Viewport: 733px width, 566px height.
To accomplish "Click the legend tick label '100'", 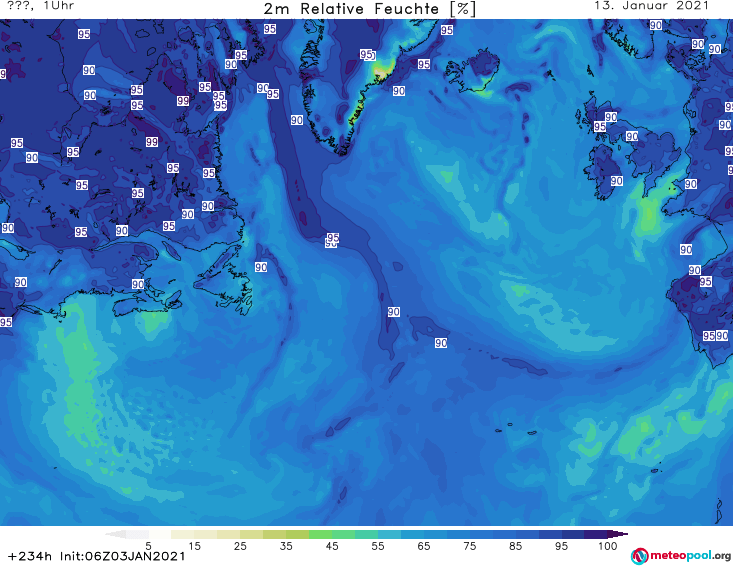I will click(608, 546).
